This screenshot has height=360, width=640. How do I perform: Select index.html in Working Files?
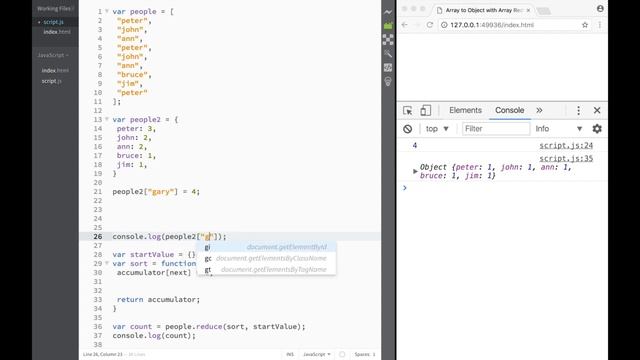tap(57, 32)
